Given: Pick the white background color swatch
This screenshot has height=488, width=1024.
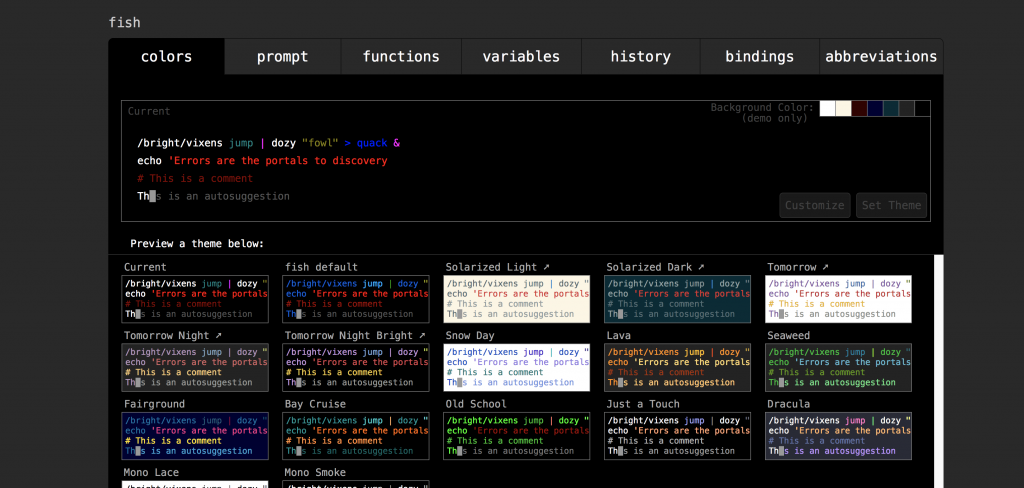Looking at the screenshot, I should click(827, 109).
